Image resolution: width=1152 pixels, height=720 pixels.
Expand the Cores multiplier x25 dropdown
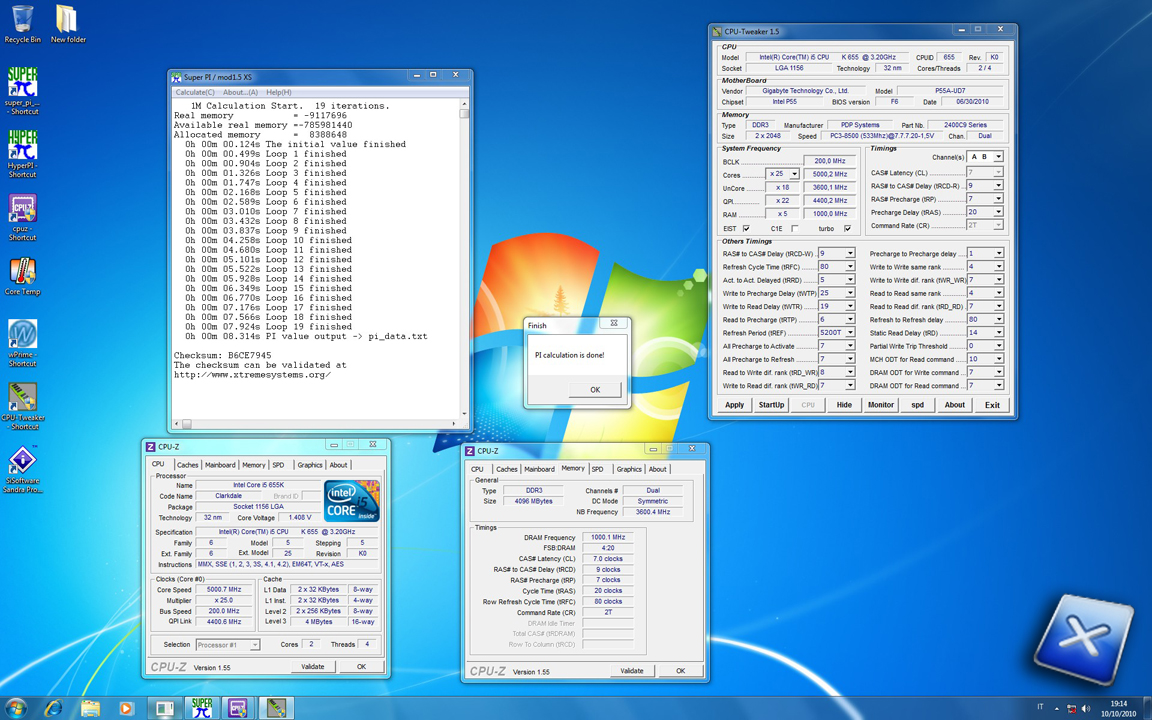pyautogui.click(x=794, y=174)
